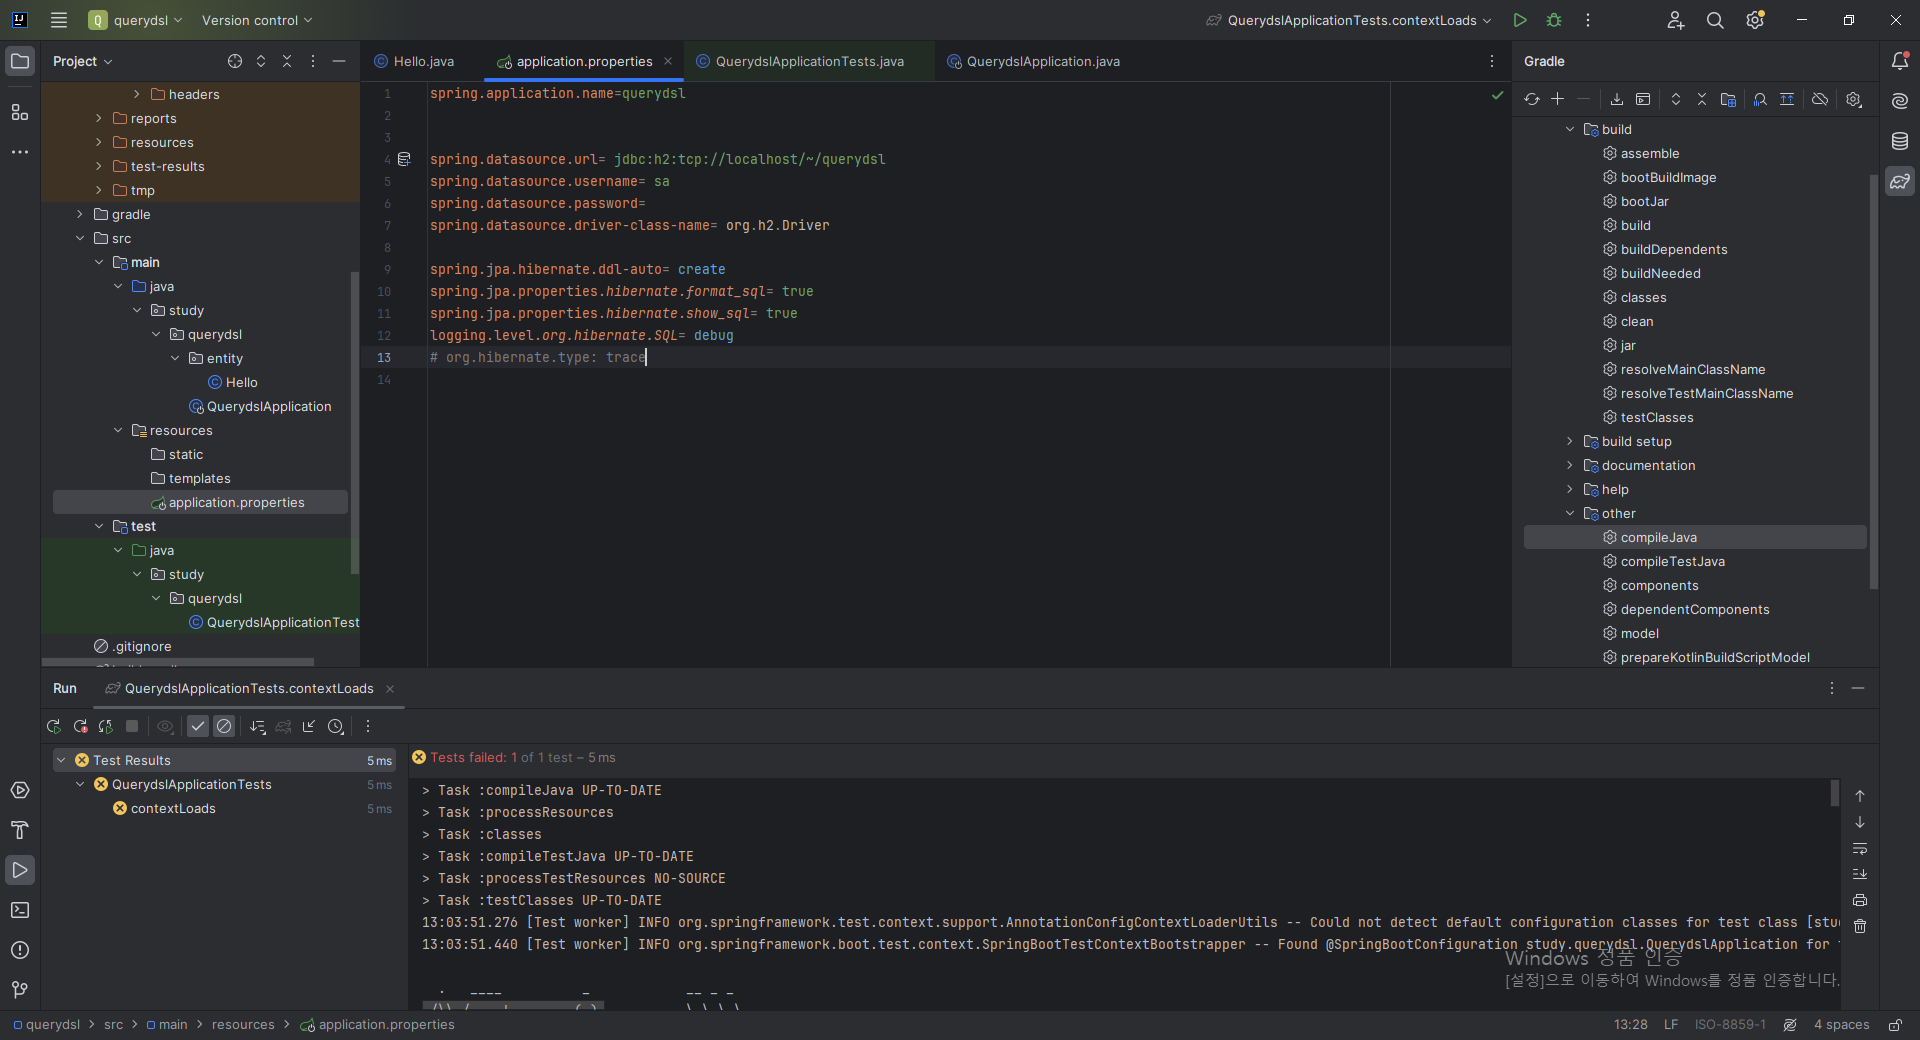Select the bootJar Gradle task
The height and width of the screenshot is (1040, 1920).
tap(1645, 201)
